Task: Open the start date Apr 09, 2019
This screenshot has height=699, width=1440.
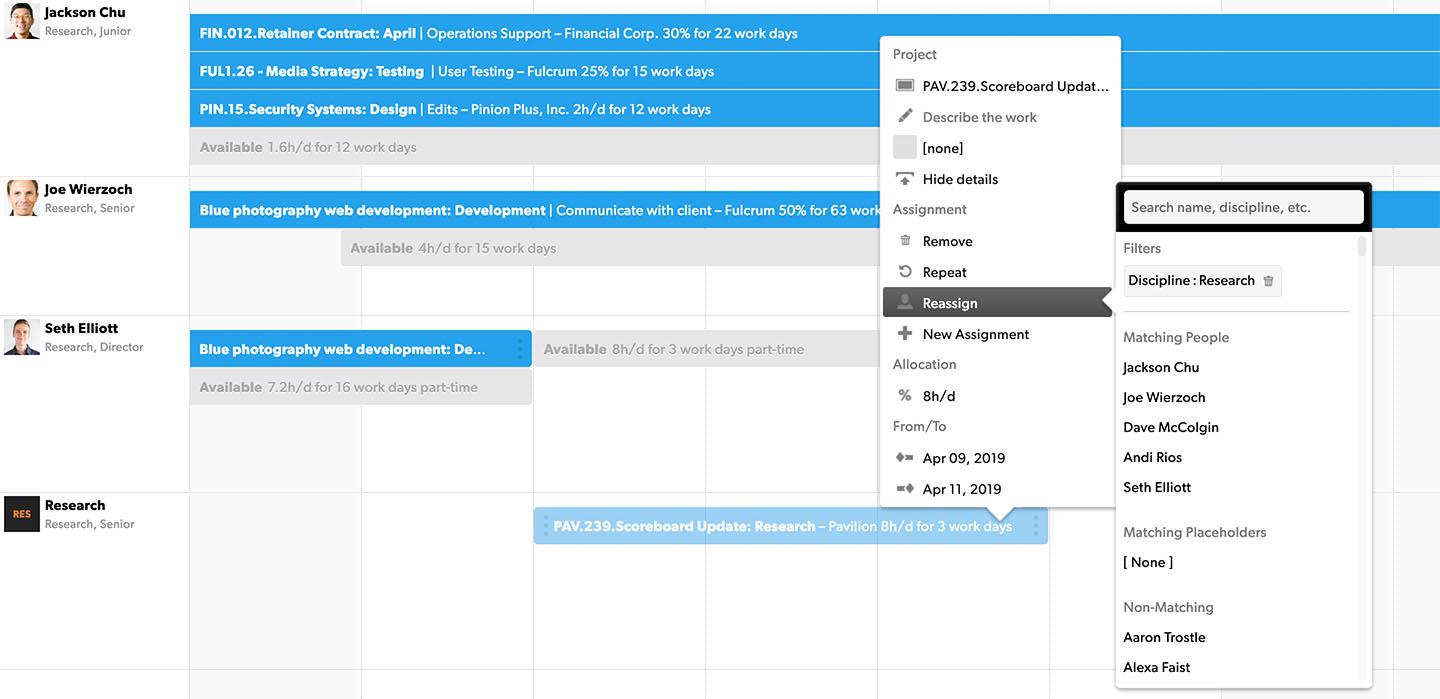Action: 963,458
